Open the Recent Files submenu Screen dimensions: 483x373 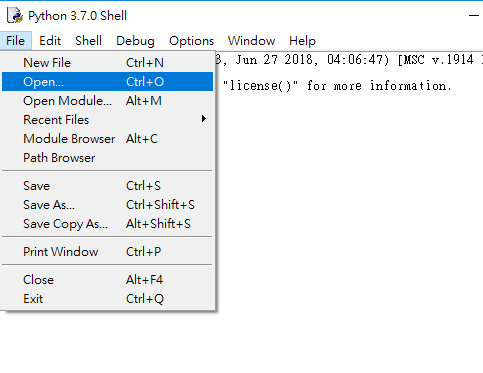pos(107,120)
